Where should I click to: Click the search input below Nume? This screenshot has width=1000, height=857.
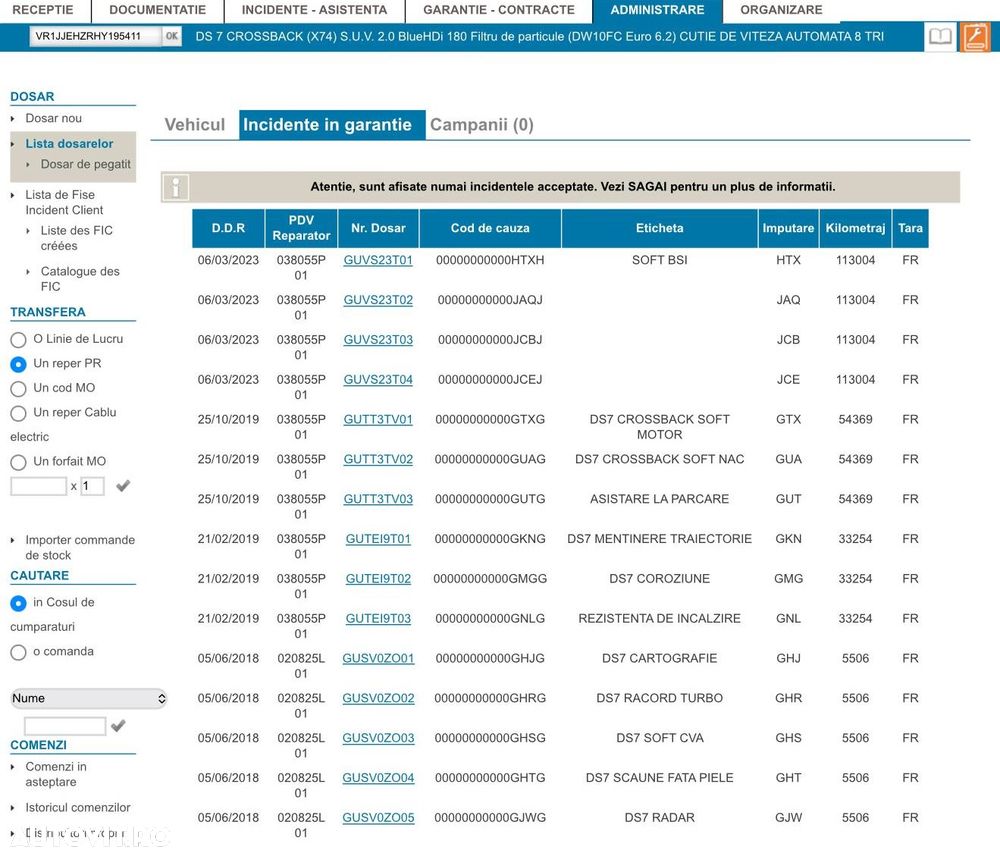click(x=65, y=726)
